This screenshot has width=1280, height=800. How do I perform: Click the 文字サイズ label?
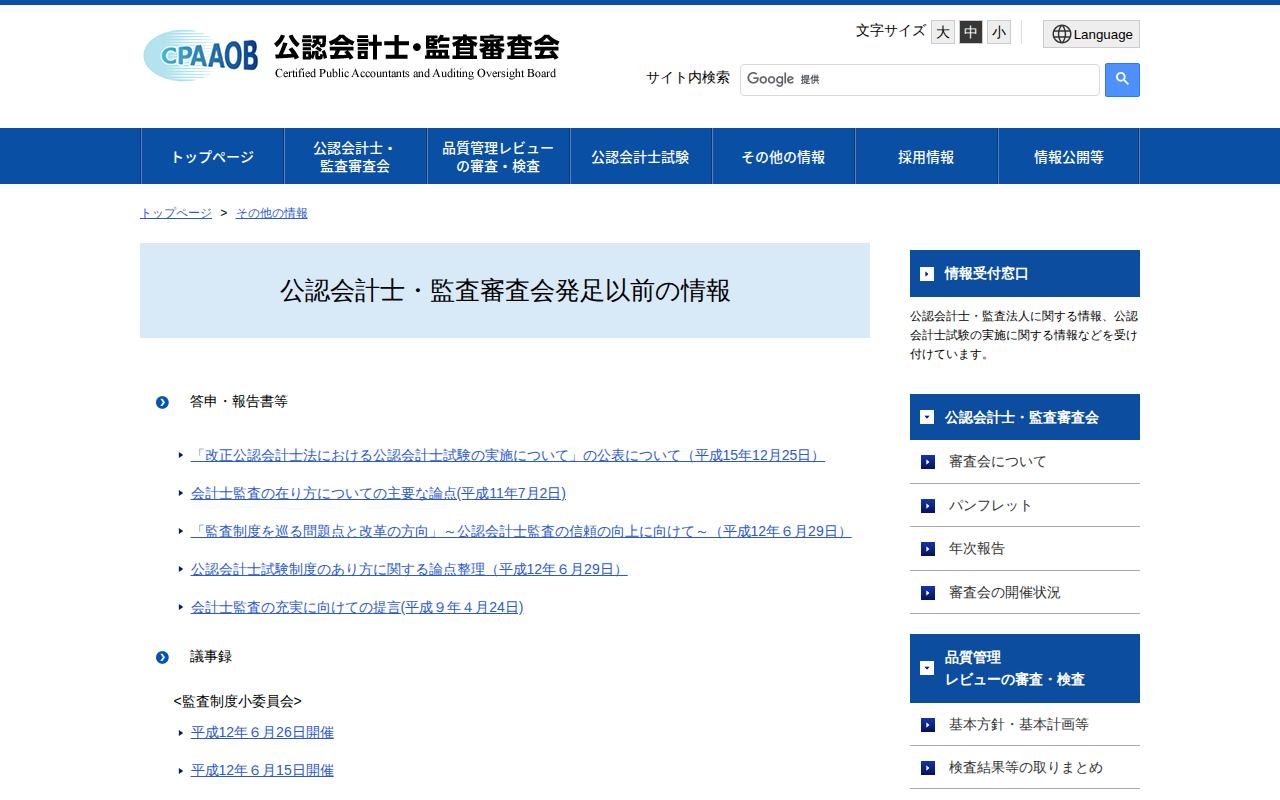pyautogui.click(x=891, y=31)
